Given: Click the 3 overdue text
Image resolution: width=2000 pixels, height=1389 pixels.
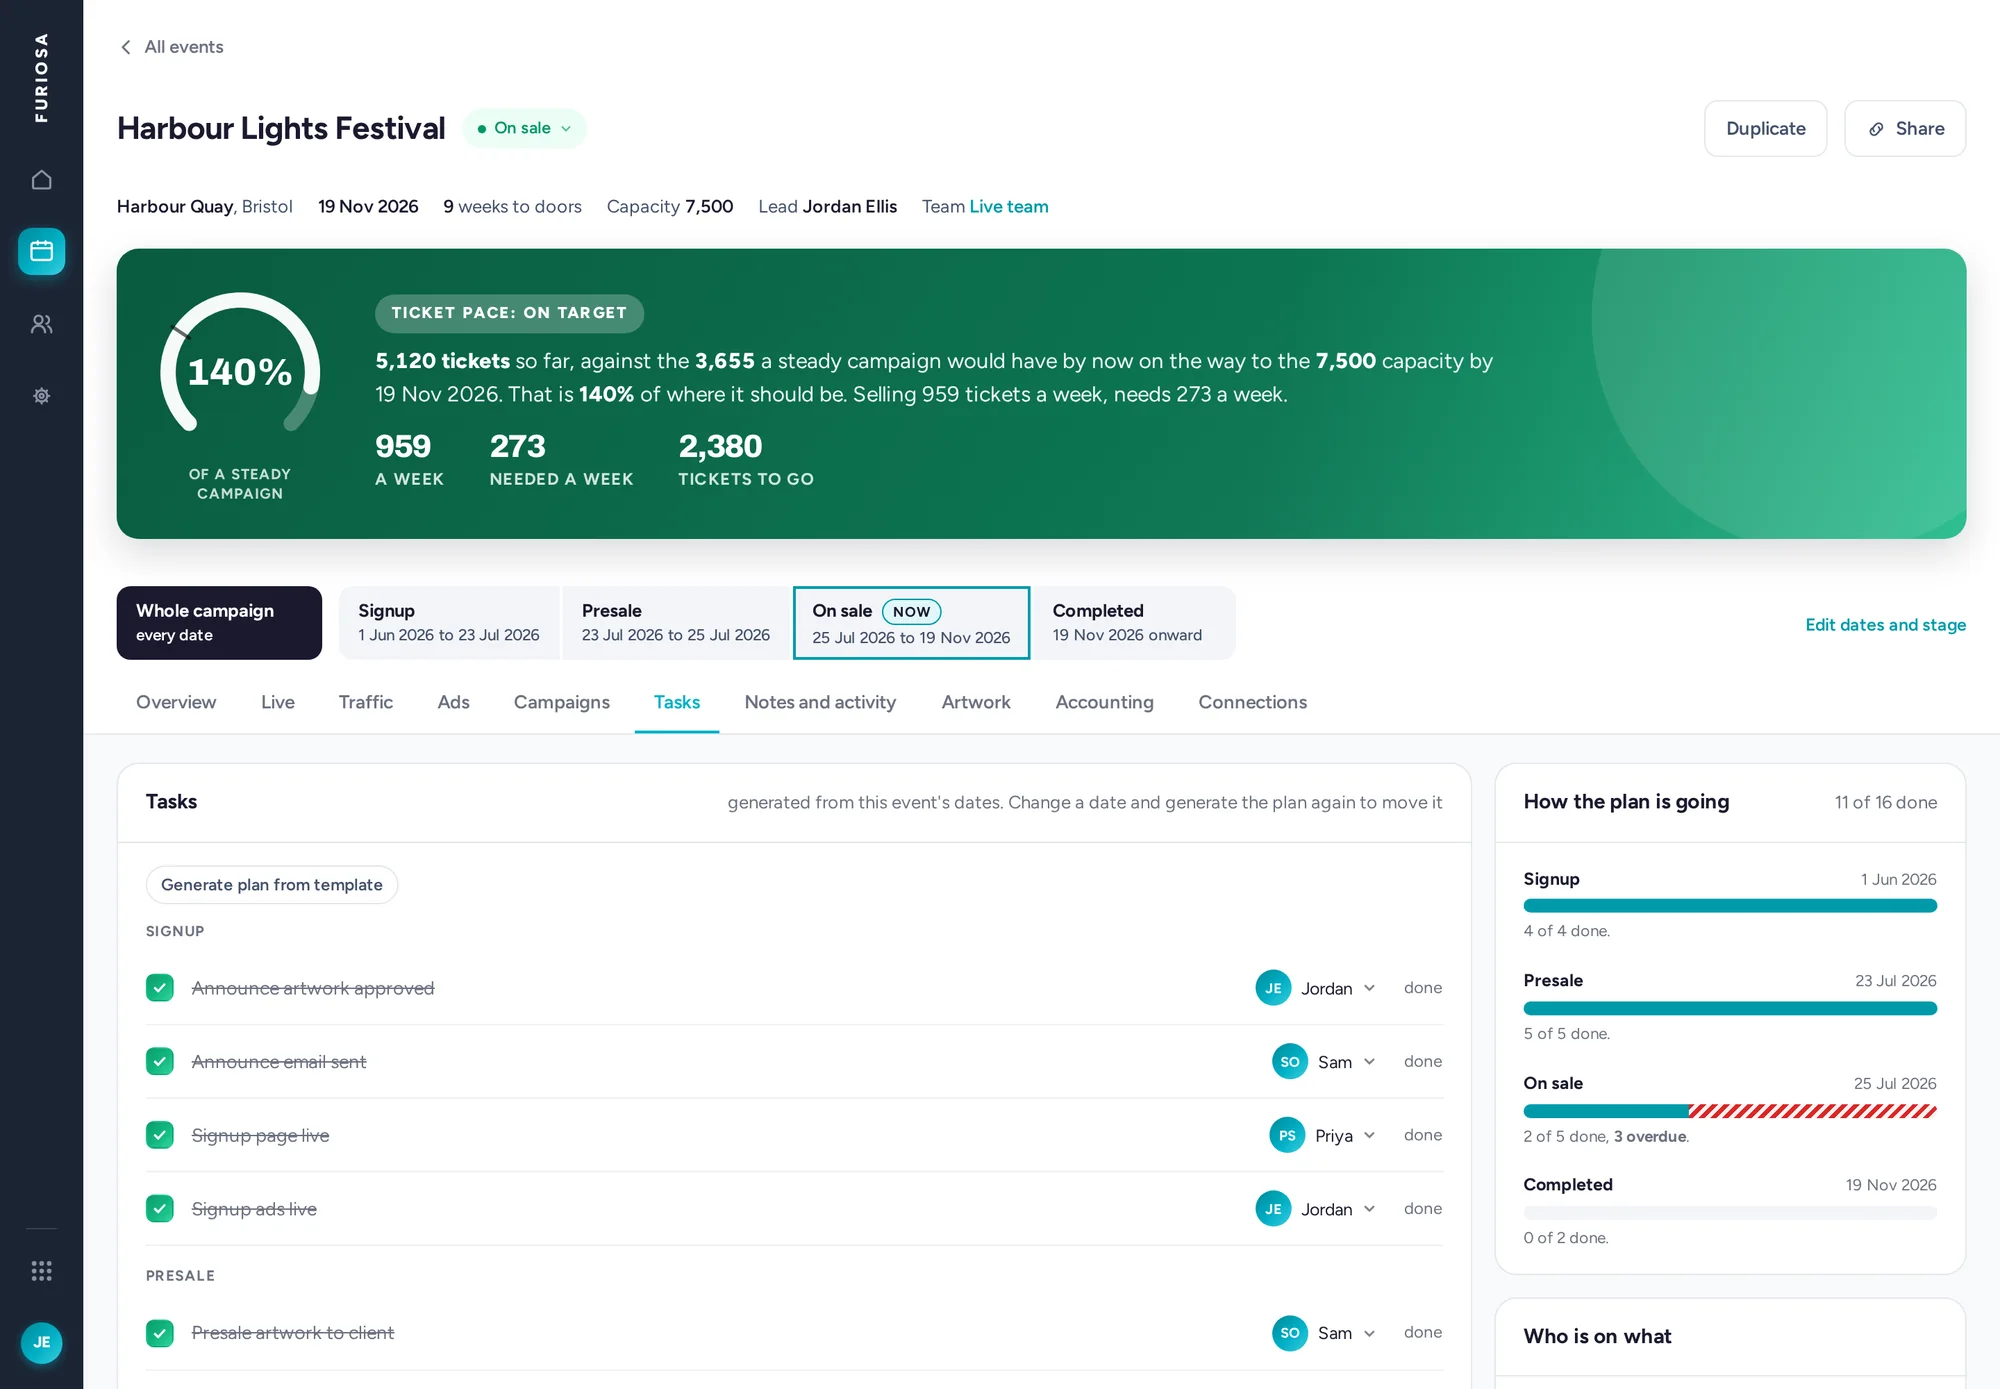Looking at the screenshot, I should click(x=1650, y=1137).
